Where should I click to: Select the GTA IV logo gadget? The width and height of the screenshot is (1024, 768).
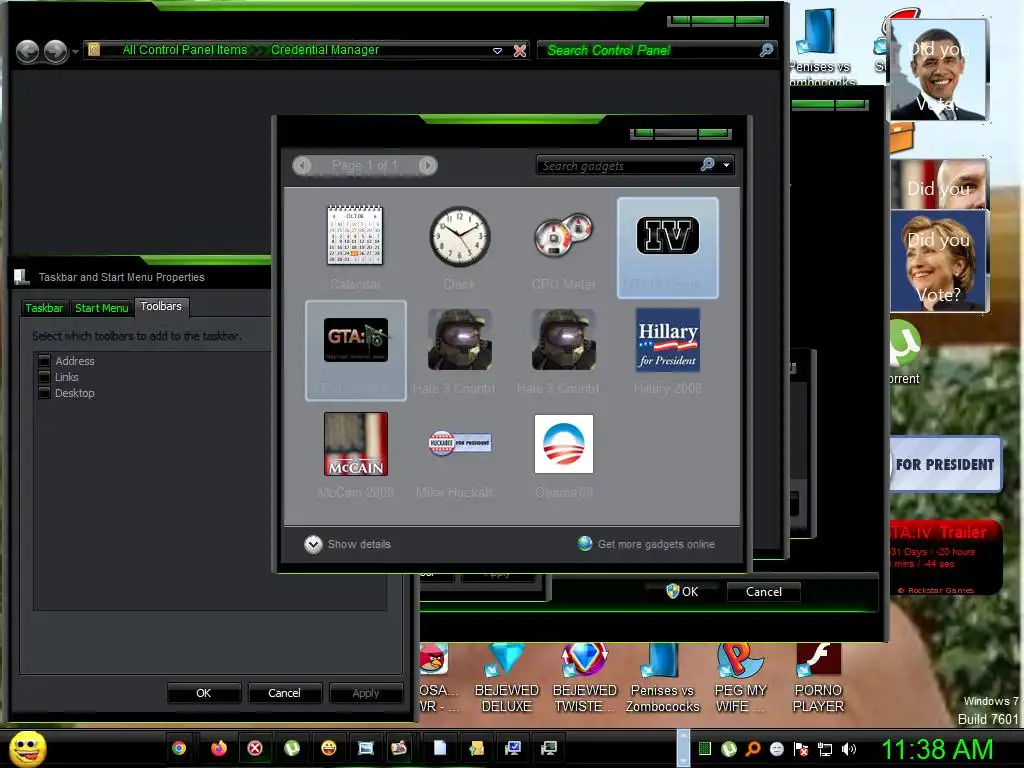667,248
